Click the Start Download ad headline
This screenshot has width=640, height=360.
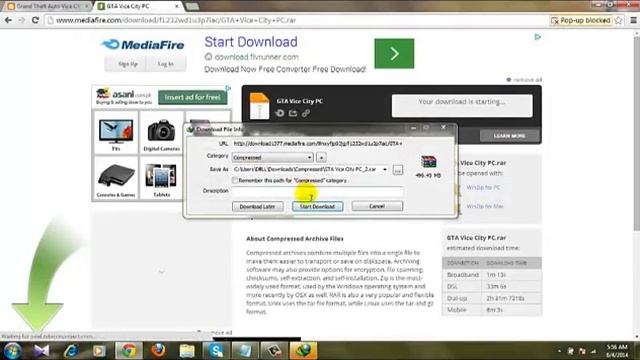pyautogui.click(x=251, y=42)
